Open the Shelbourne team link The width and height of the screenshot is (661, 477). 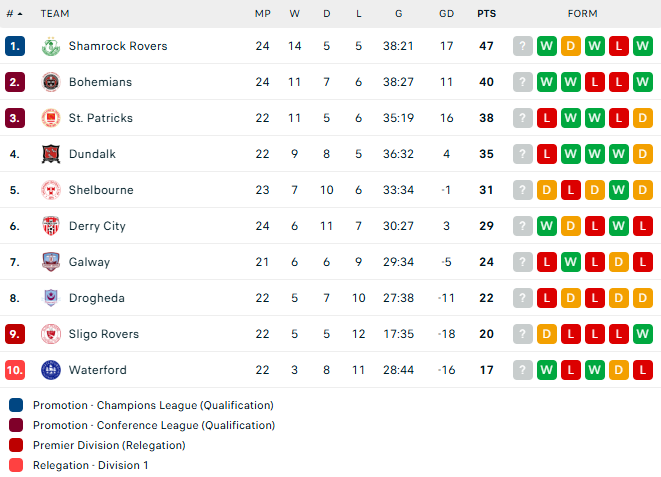pyautogui.click(x=101, y=190)
